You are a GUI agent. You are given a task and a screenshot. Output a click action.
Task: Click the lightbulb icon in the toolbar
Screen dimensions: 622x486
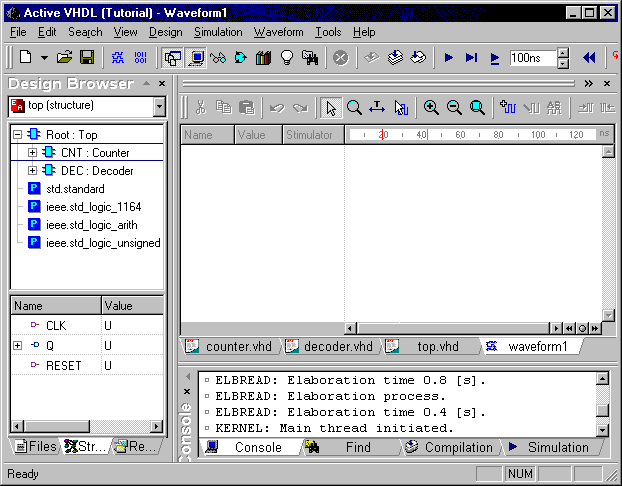(286, 58)
